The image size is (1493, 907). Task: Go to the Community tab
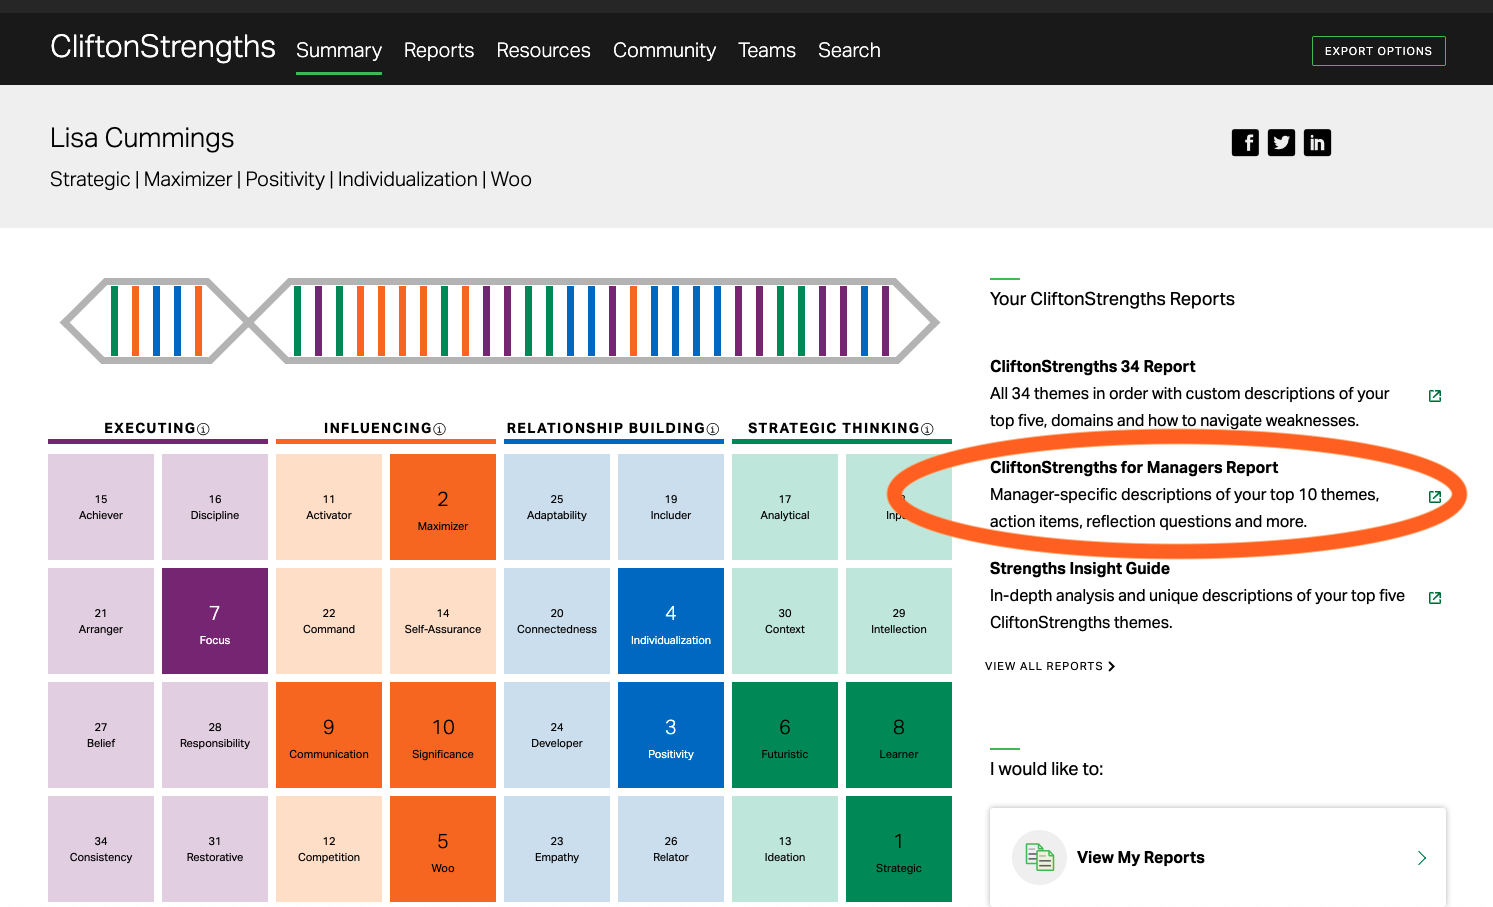[664, 50]
